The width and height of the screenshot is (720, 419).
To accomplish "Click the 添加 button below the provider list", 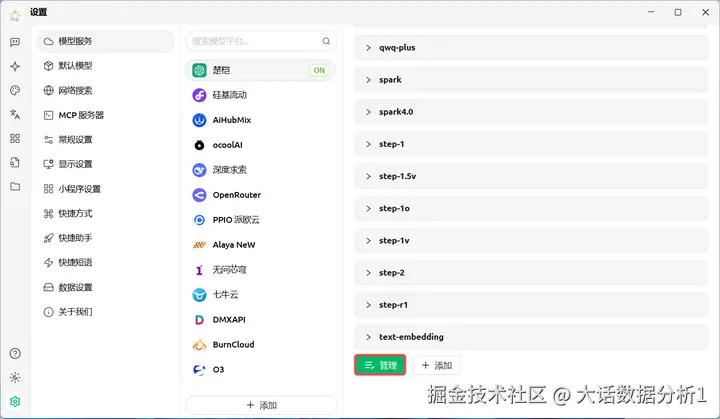I will tap(261, 405).
